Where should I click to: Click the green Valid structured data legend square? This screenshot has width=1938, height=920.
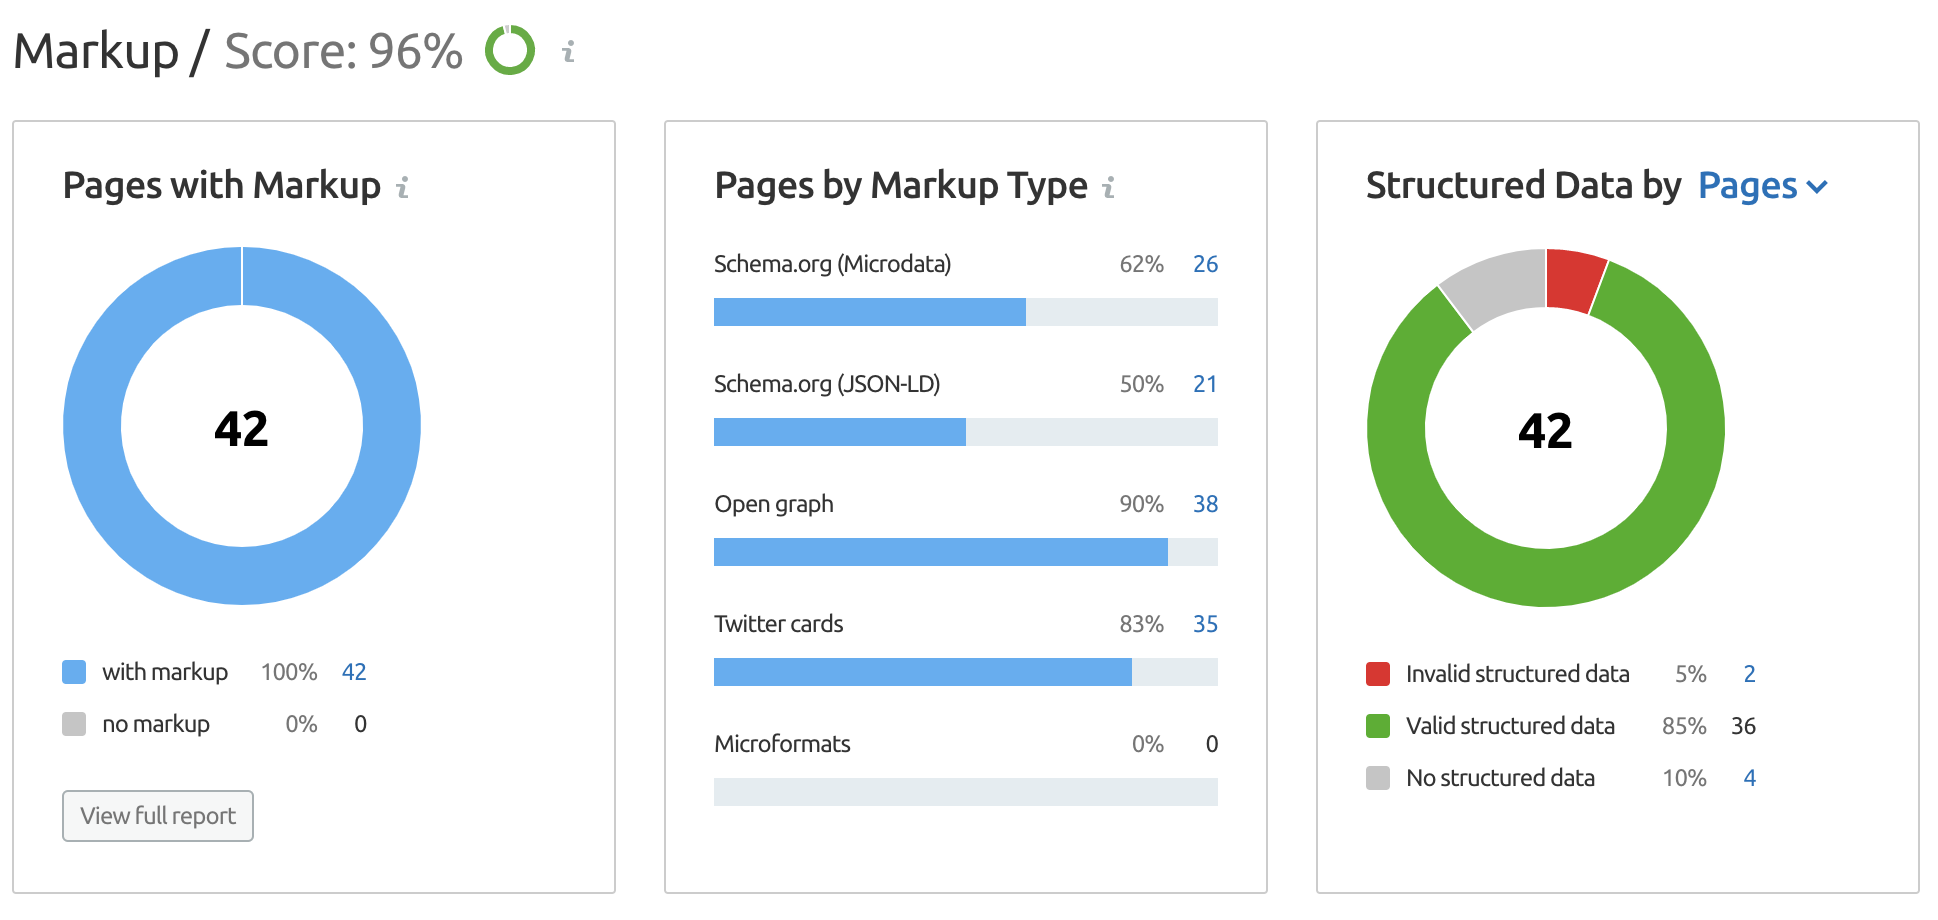1377,725
